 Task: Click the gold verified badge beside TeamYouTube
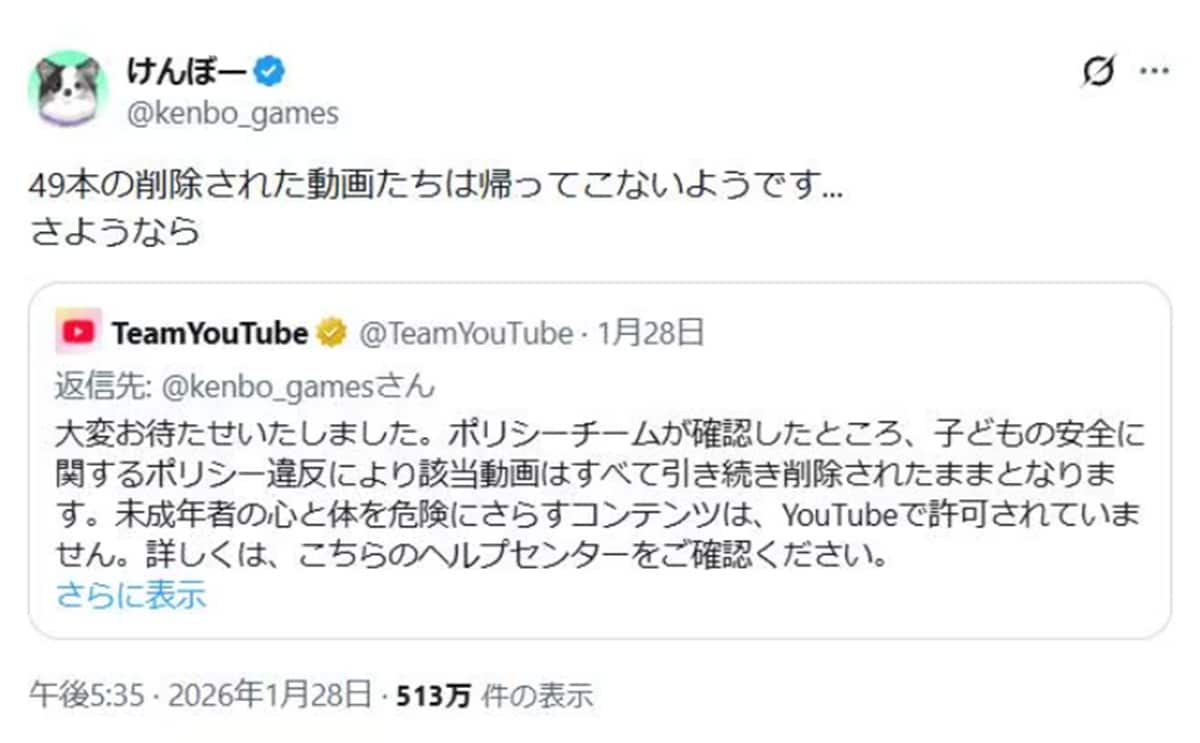click(x=330, y=333)
